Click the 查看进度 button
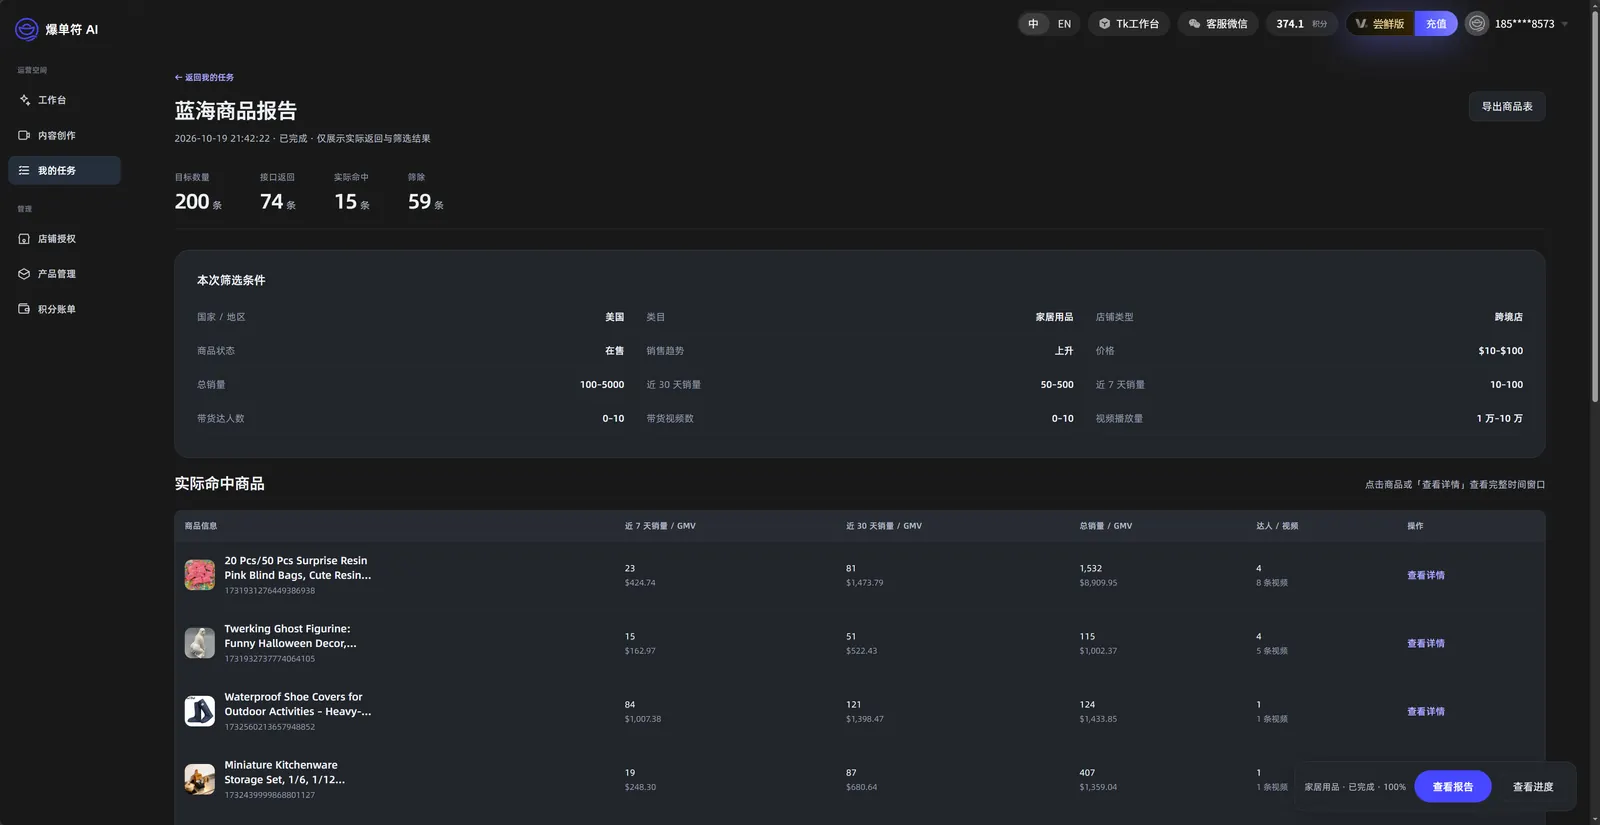The width and height of the screenshot is (1600, 825). click(x=1533, y=787)
